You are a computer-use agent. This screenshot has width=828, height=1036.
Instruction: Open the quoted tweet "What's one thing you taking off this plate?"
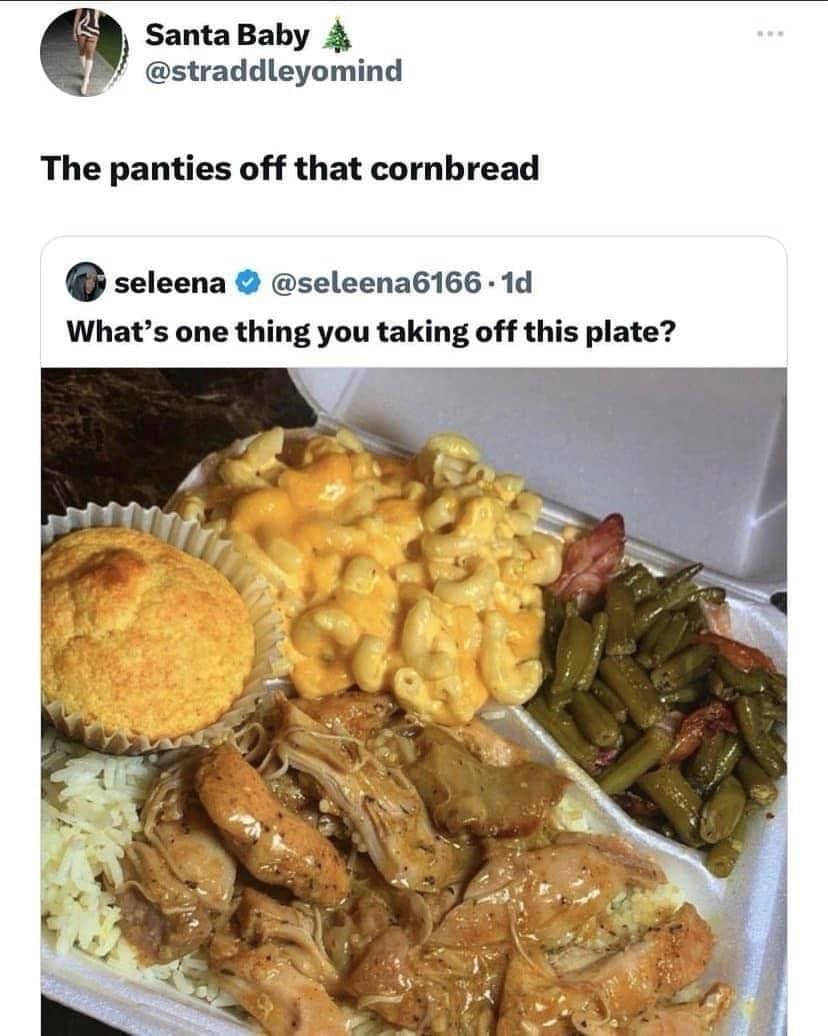click(371, 331)
